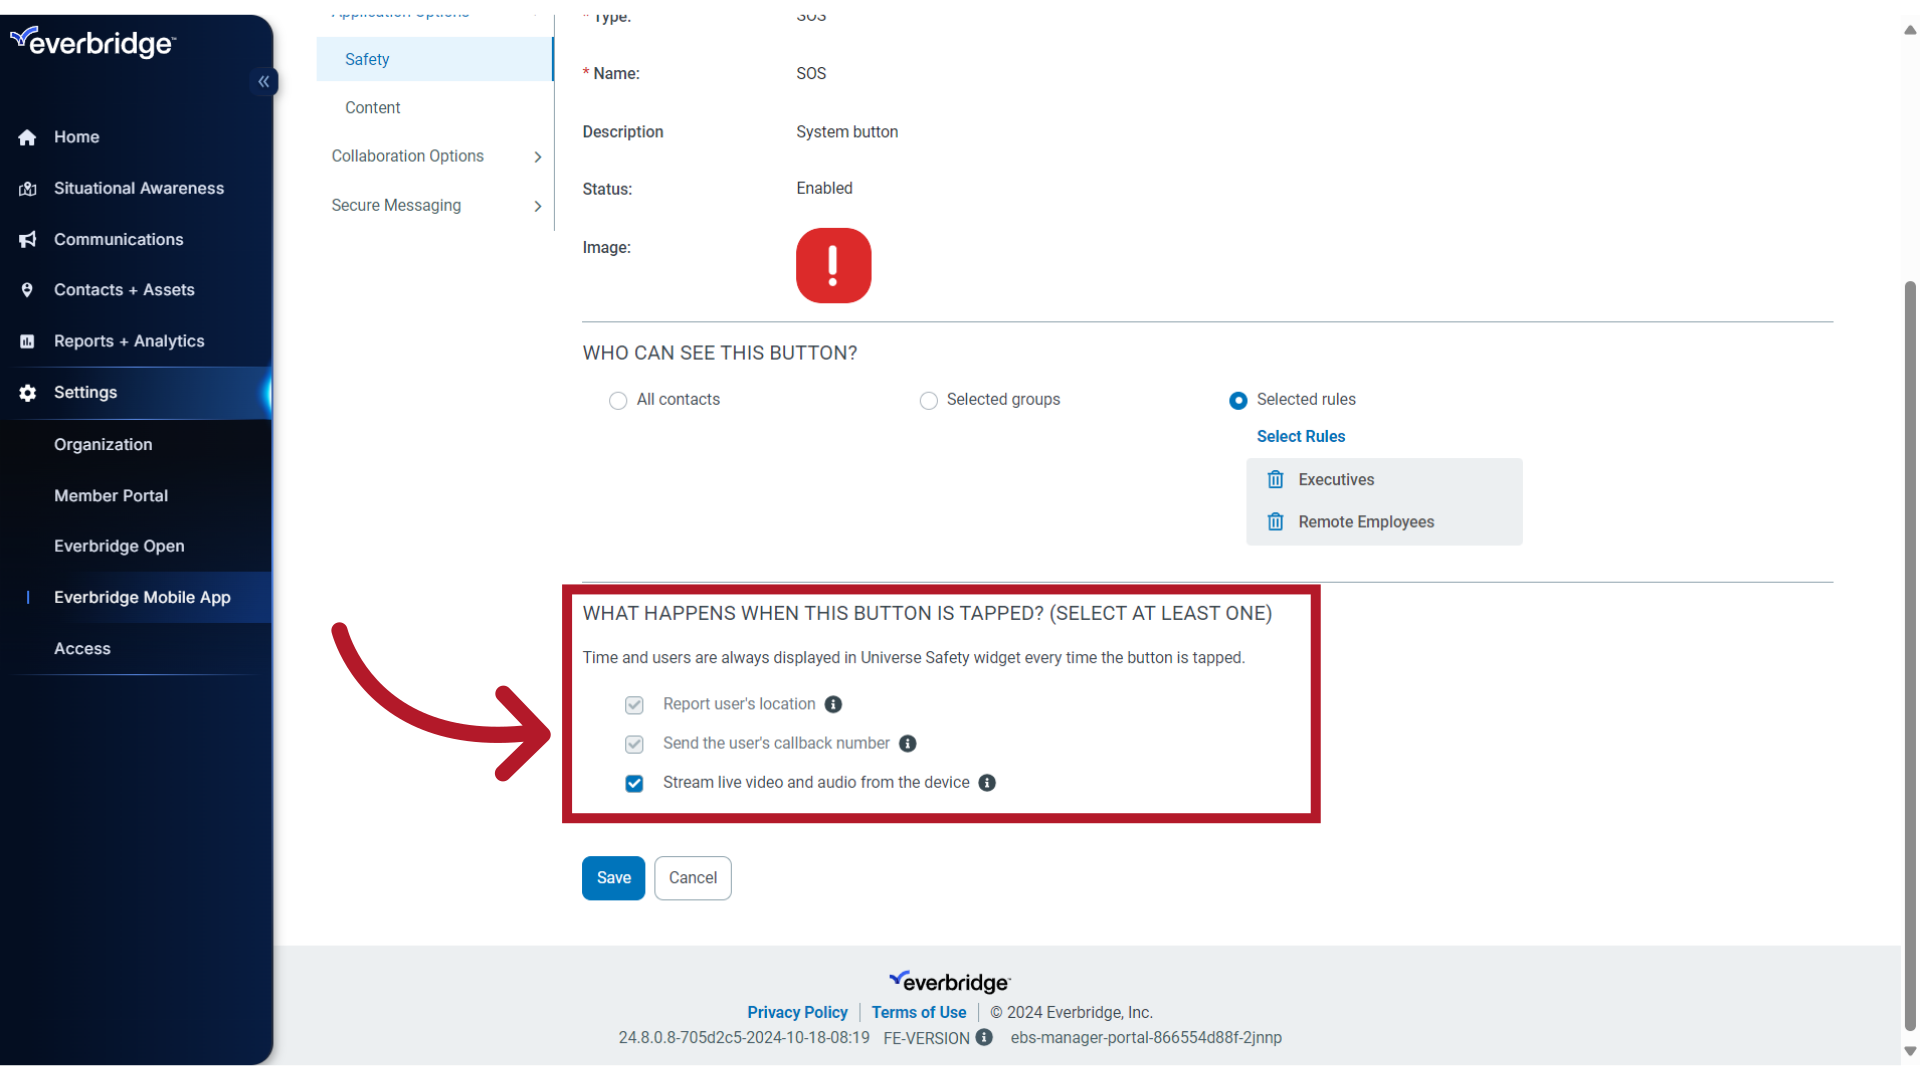Screen dimensions: 1920x1080
Task: Switch to the Content tab
Action: point(372,107)
